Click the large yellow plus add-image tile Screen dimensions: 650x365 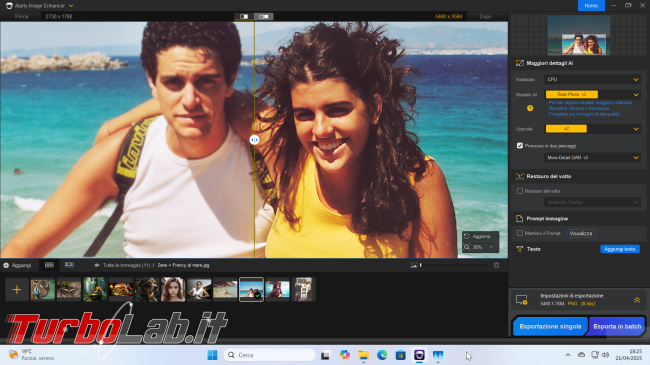(17, 289)
